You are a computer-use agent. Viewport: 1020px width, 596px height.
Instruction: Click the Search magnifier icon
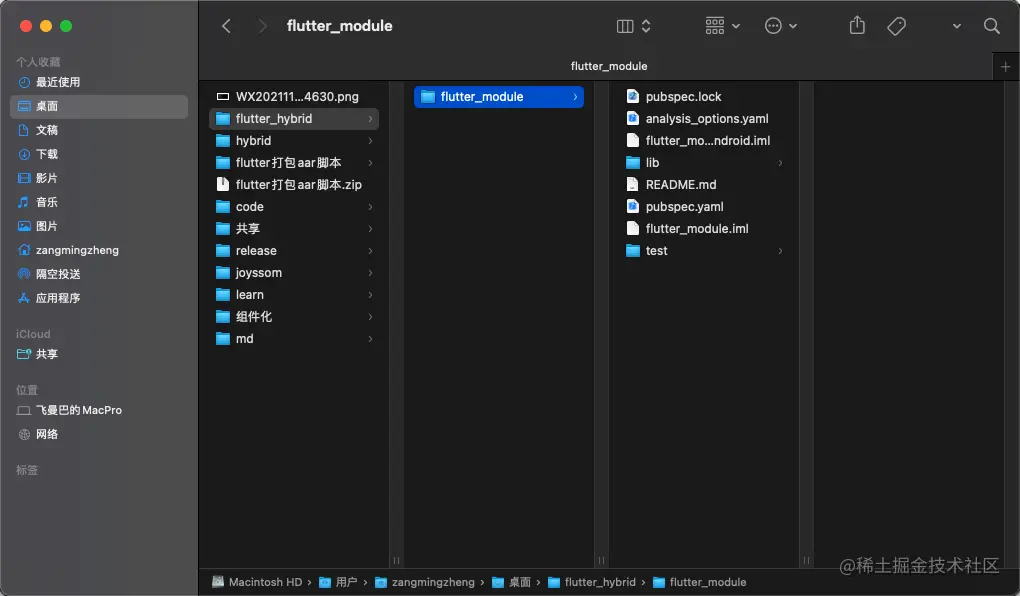991,26
